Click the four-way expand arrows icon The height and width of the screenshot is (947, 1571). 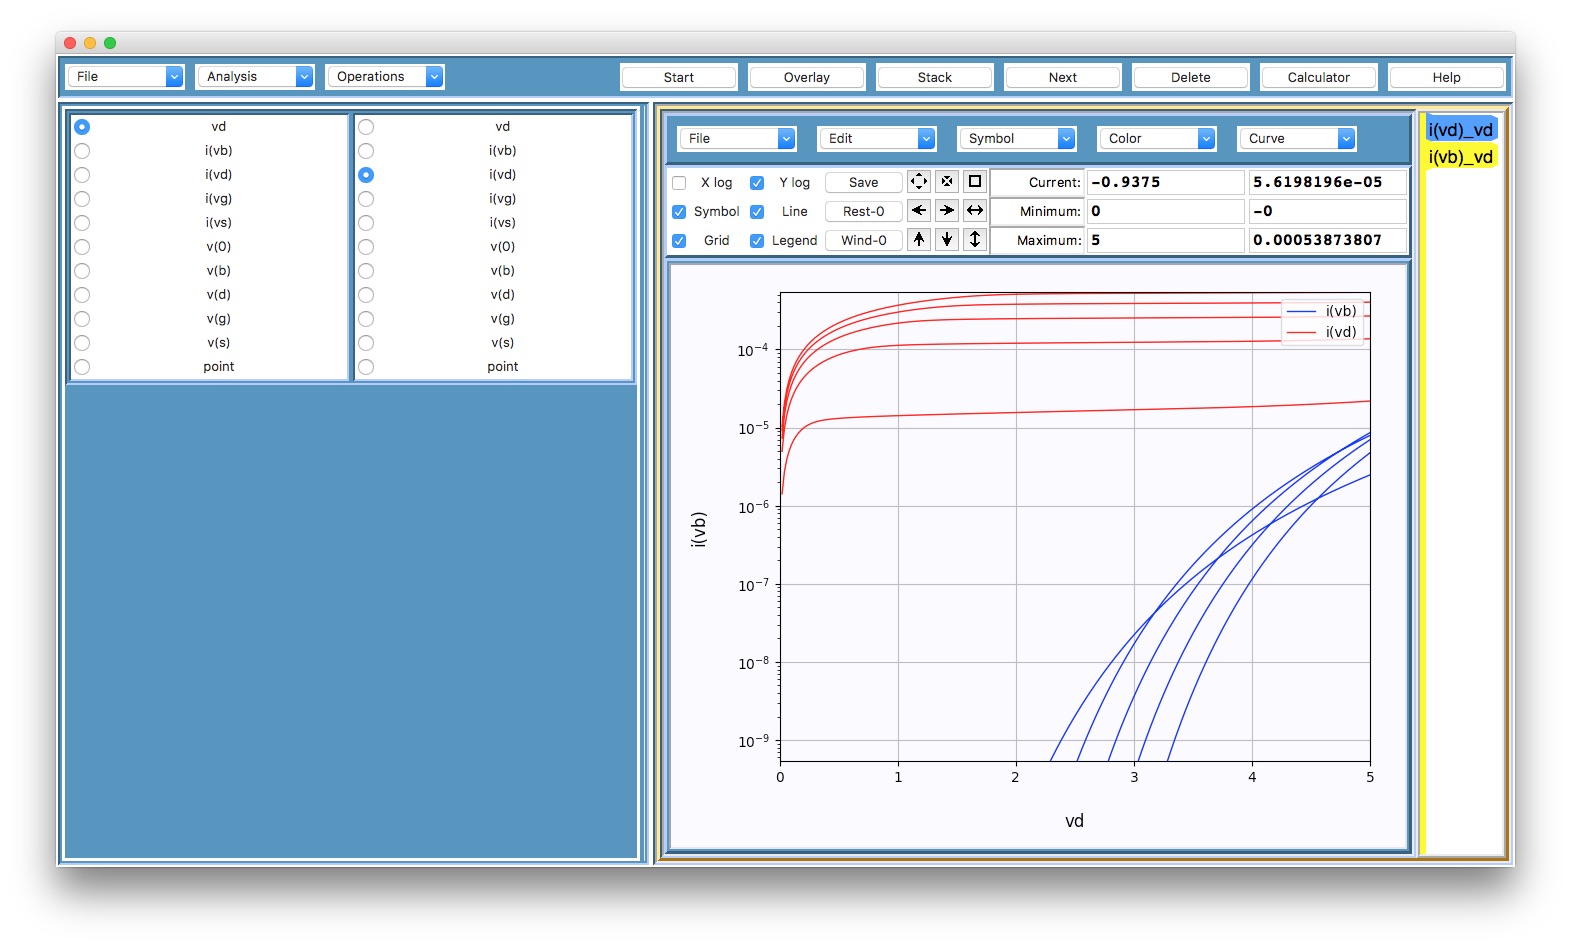click(x=918, y=182)
